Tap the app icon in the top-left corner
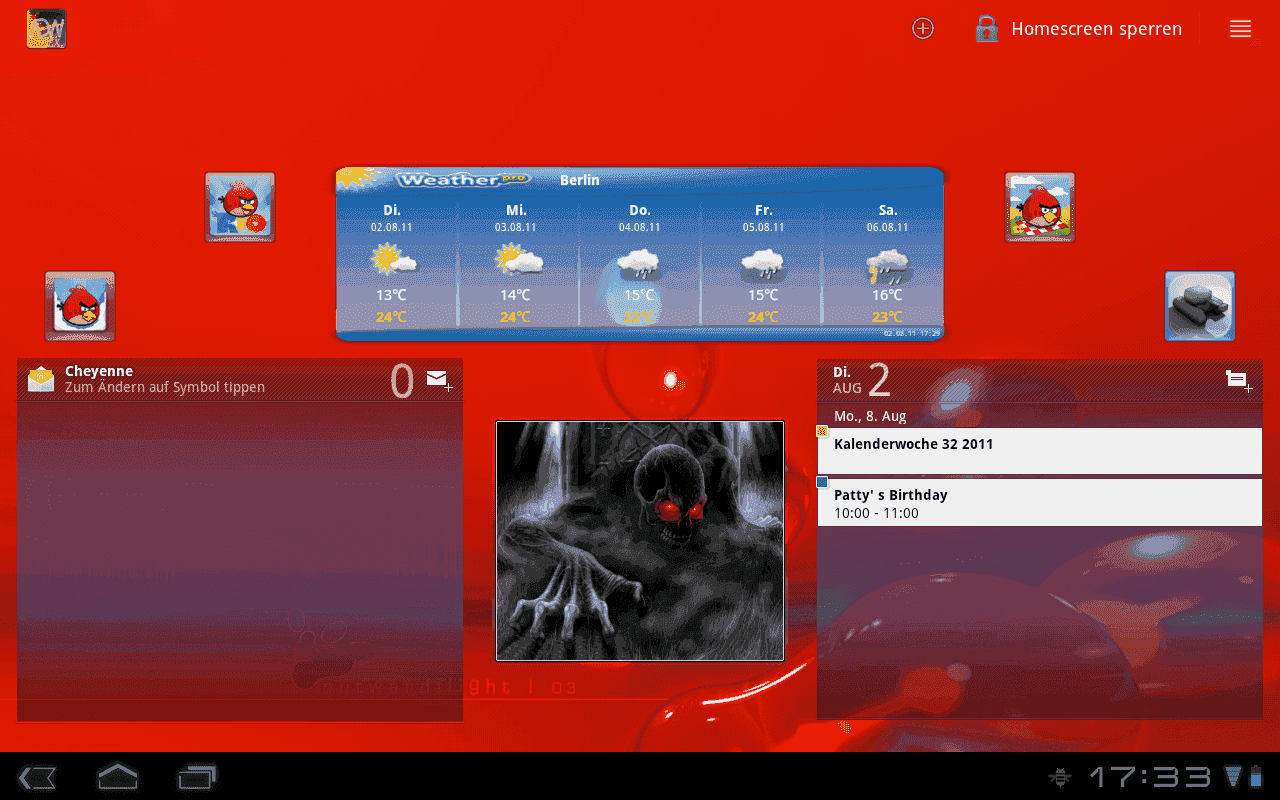 tap(46, 29)
